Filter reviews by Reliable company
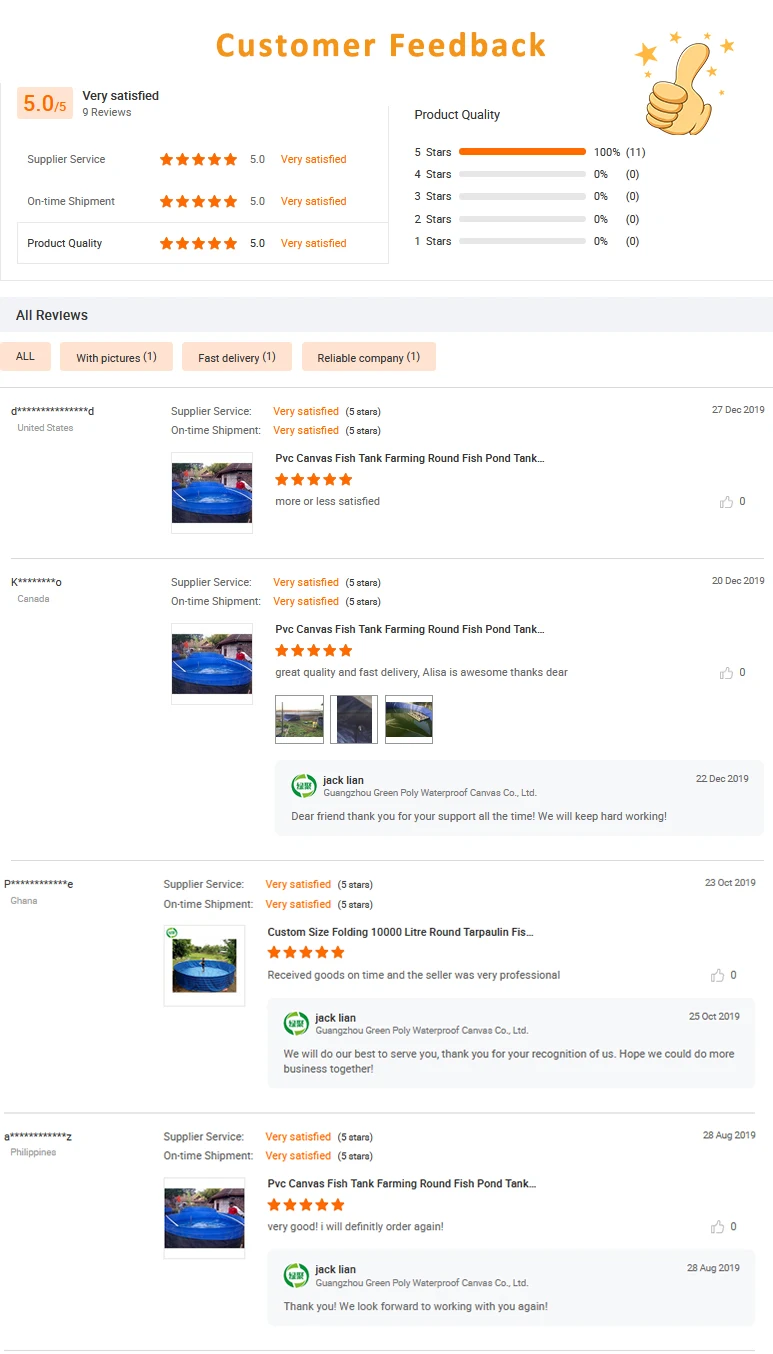Viewport: 773px width, 1354px height. pyautogui.click(x=369, y=357)
